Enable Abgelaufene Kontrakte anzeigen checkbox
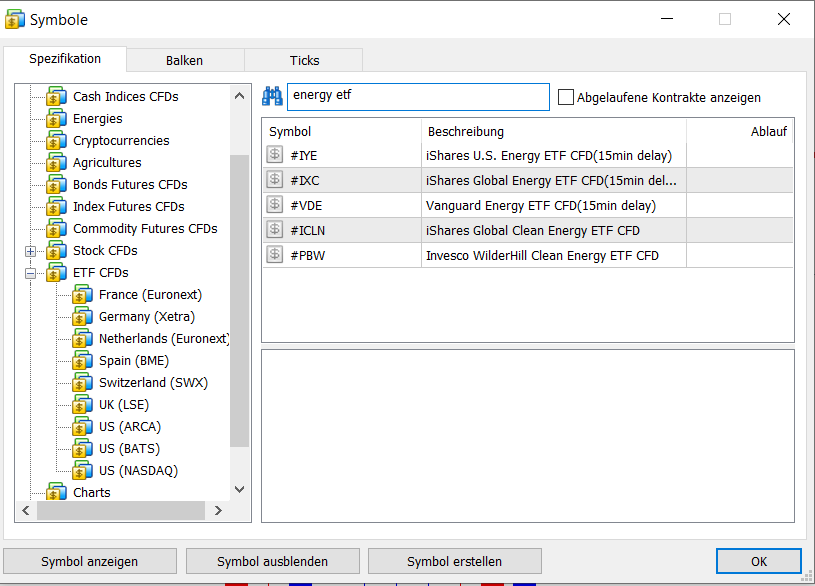815x586 pixels. click(x=566, y=97)
